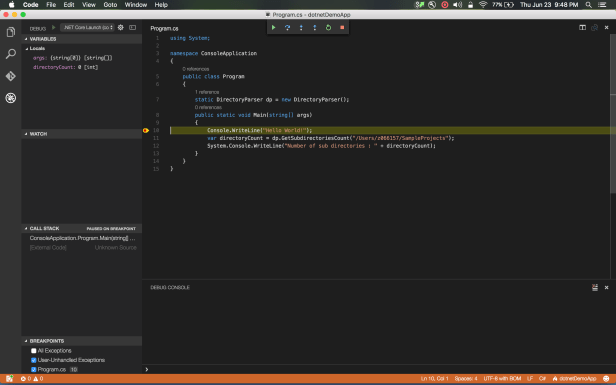Click the status bar feedback smiley
This screenshot has height=385, width=616.
coord(606,379)
